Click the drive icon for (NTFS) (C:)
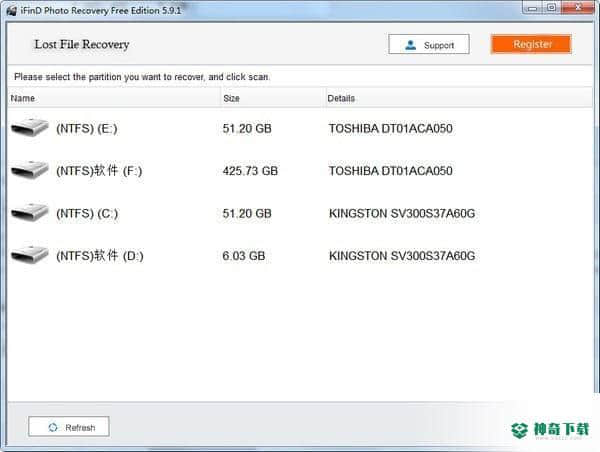 coord(30,212)
